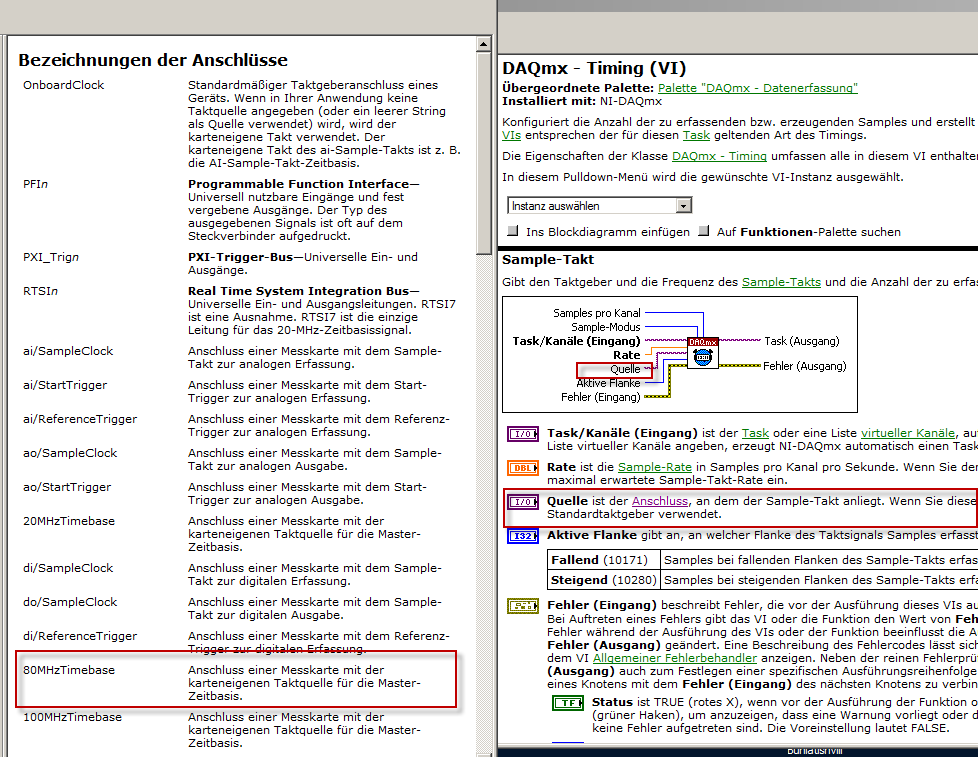Viewport: 978px width, 757px height.
Task: Click the Anschluss link in Quelle description
Action: (660, 501)
